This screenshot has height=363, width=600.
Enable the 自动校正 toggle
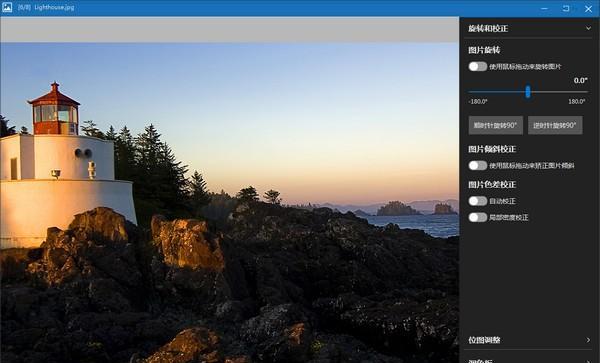tap(478, 201)
